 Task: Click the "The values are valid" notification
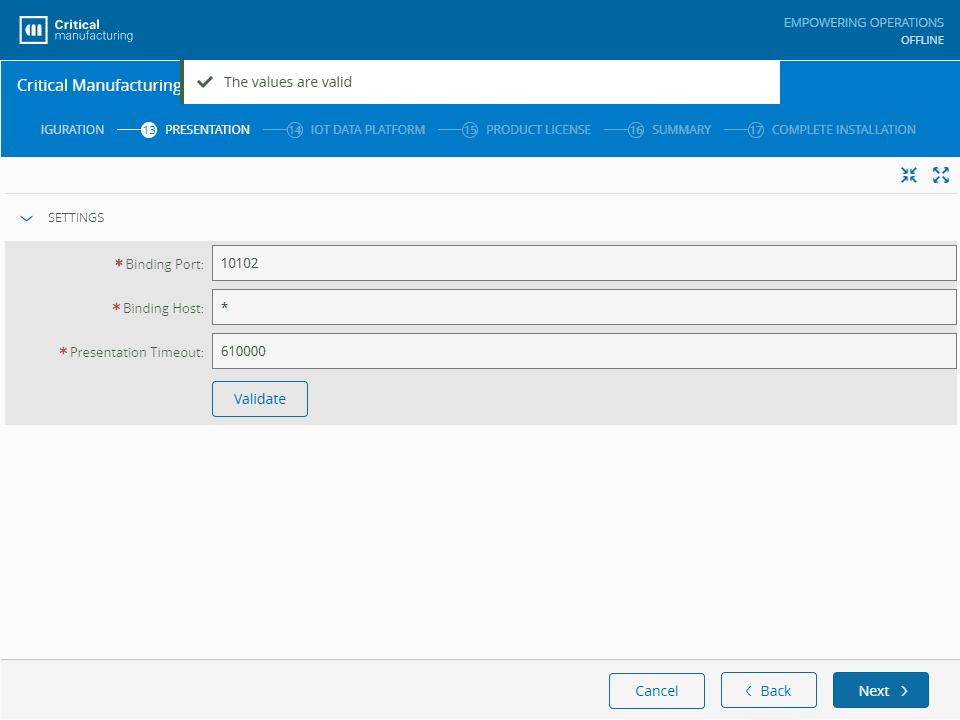480,82
